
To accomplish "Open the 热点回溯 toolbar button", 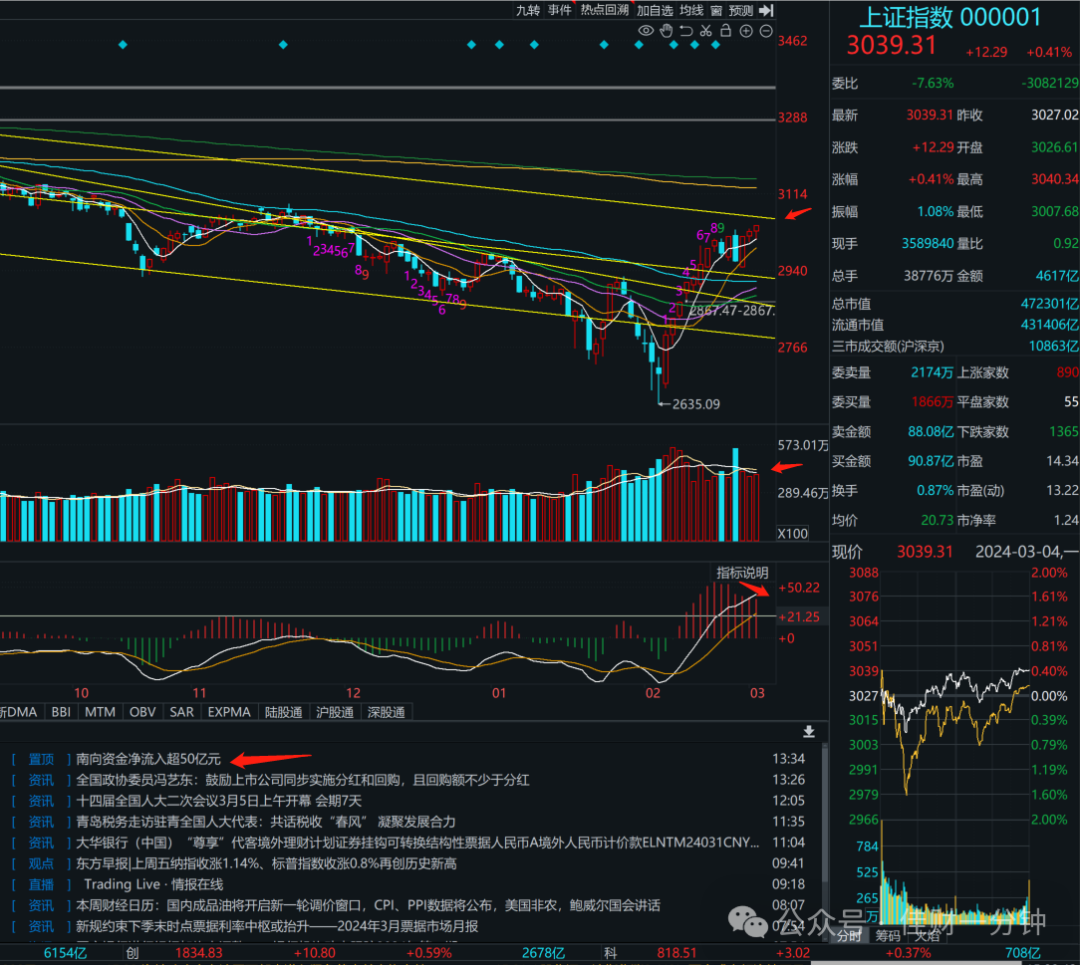I will tap(605, 10).
